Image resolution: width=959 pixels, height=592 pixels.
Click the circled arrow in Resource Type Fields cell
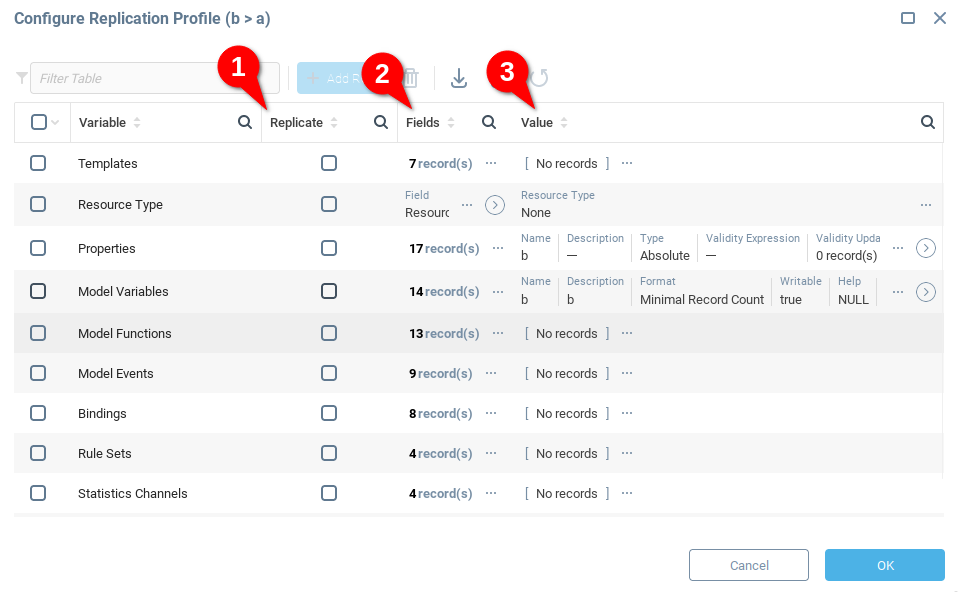[495, 205]
